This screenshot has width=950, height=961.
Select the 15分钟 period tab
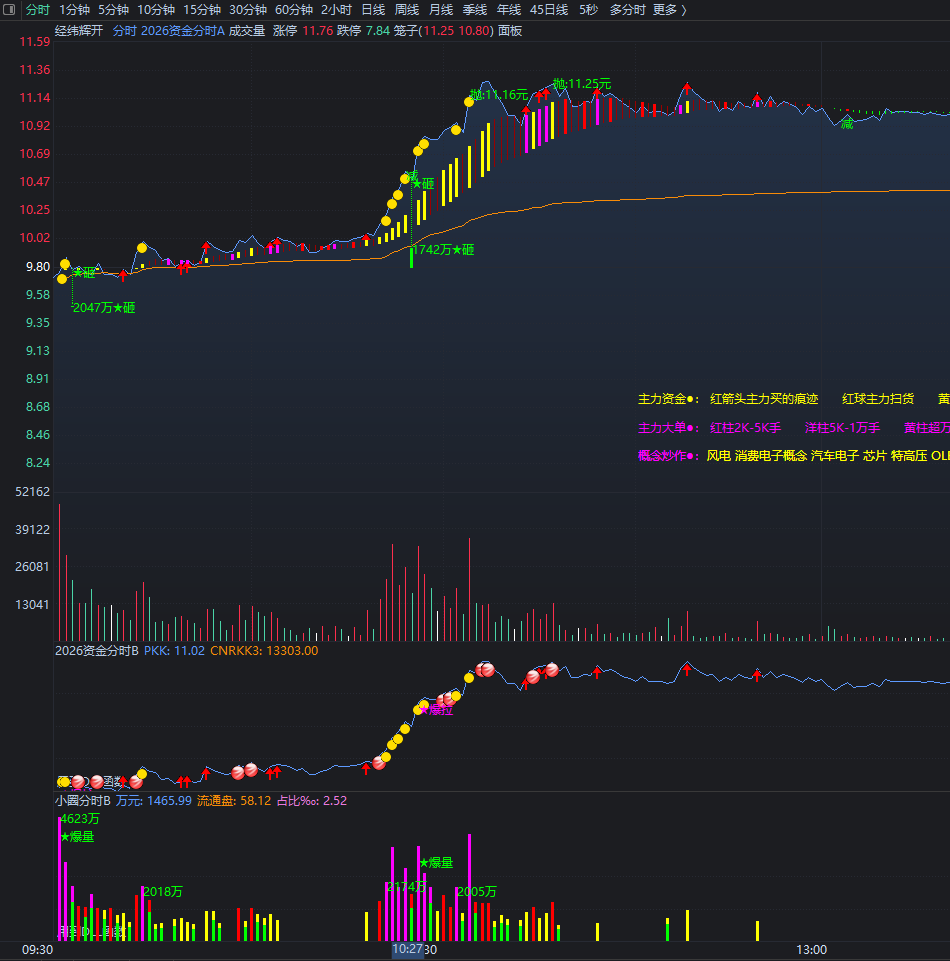point(202,10)
